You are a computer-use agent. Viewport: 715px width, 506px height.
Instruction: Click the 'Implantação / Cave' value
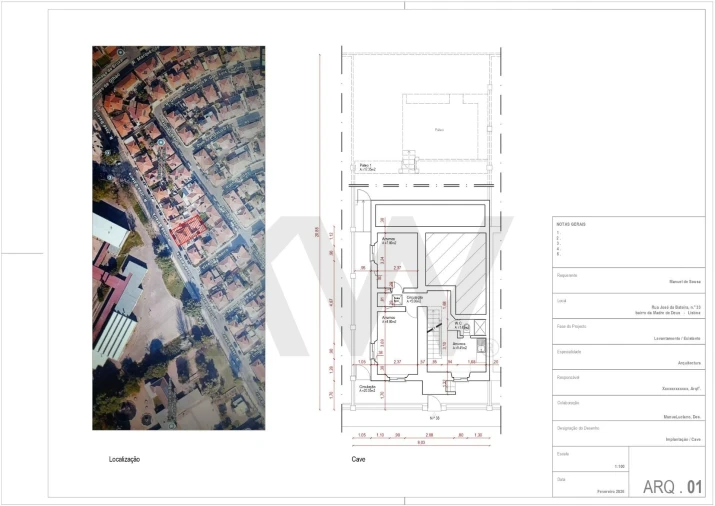683,439
